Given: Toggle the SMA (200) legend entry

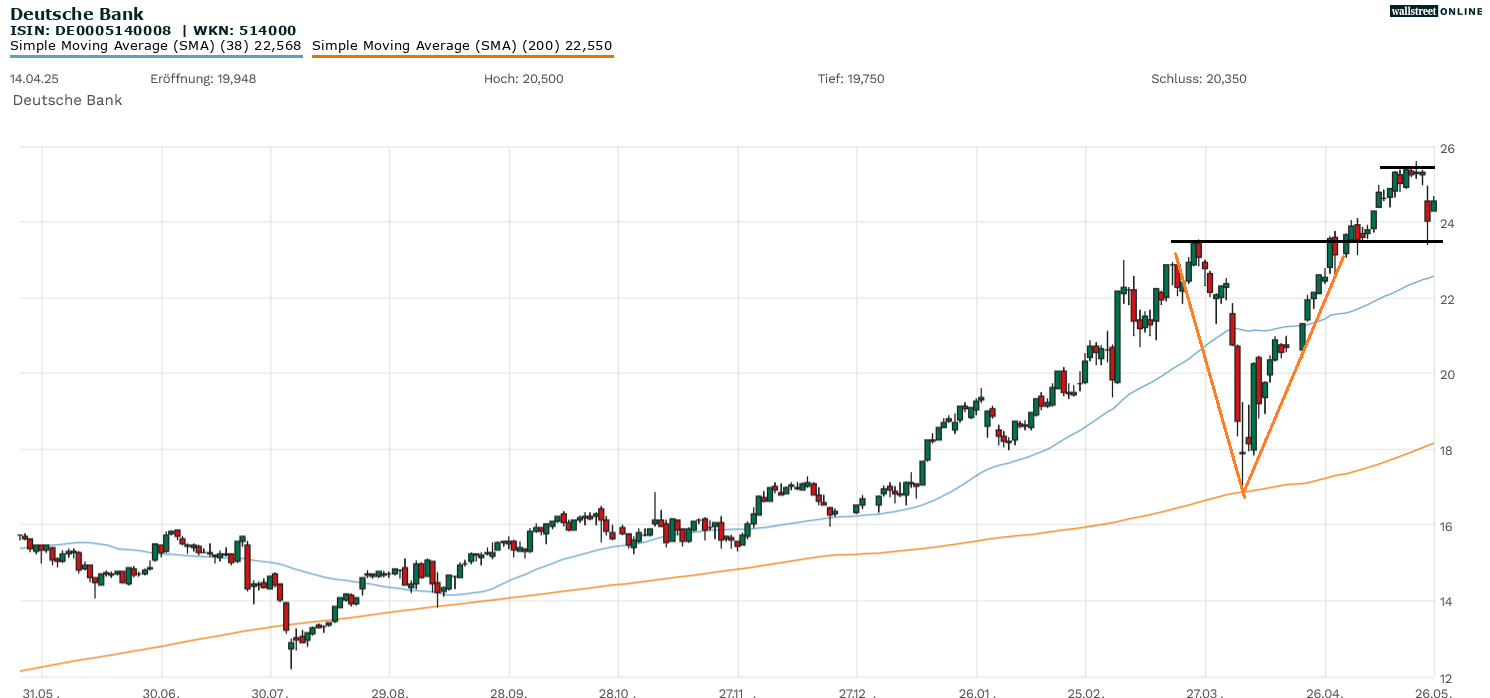Looking at the screenshot, I should [462, 46].
